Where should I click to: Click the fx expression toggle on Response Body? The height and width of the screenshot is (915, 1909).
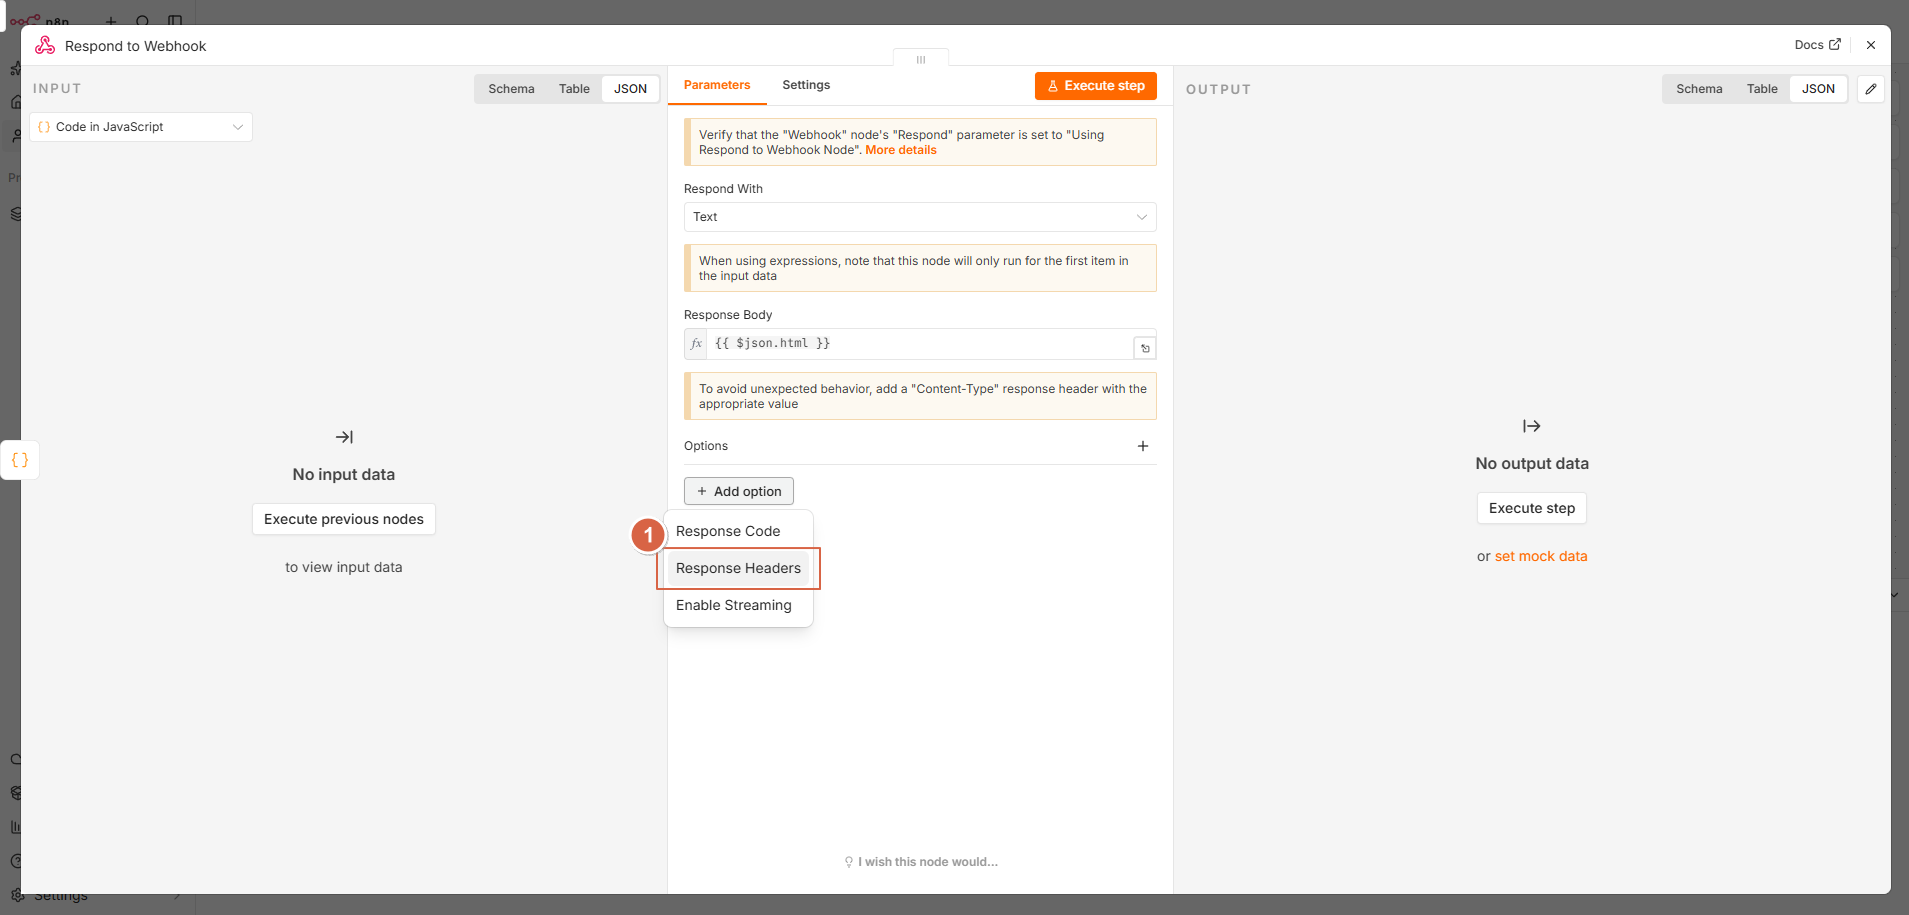pos(697,343)
